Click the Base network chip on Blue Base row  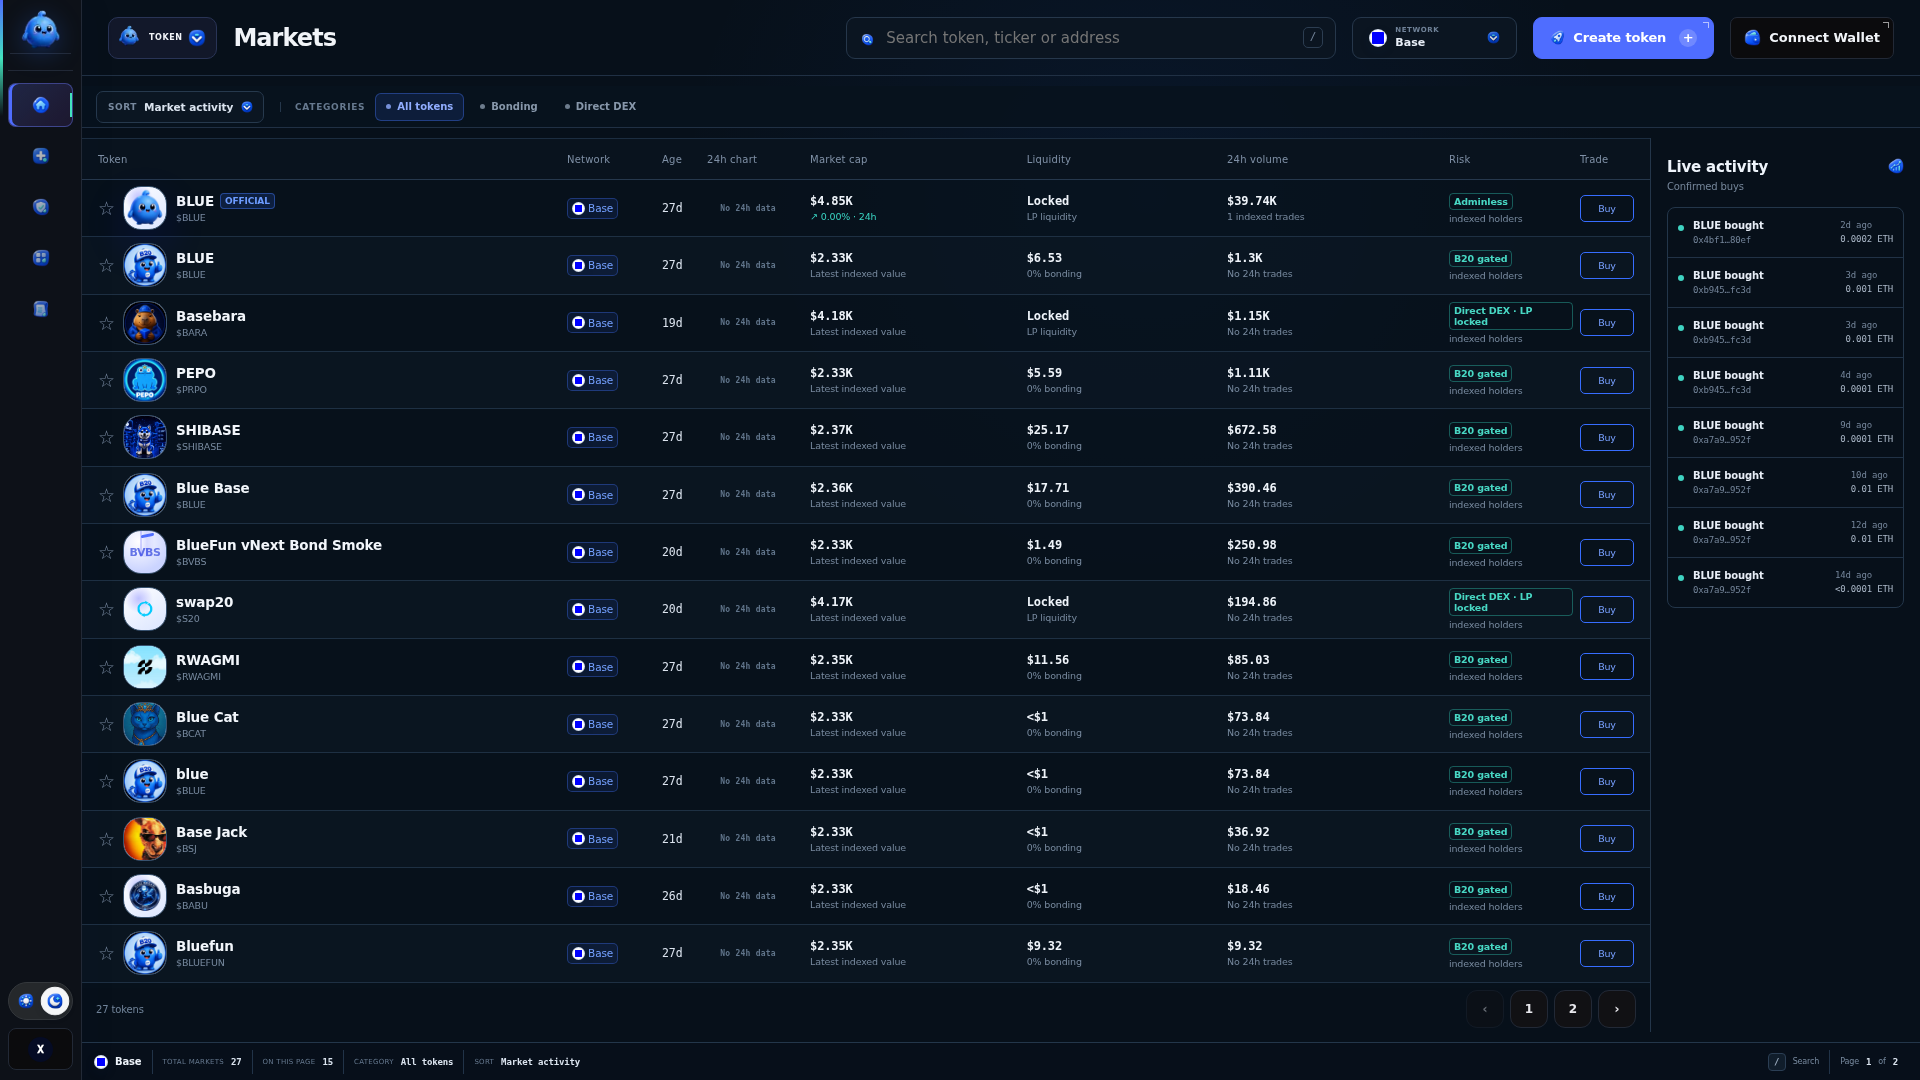coord(592,495)
